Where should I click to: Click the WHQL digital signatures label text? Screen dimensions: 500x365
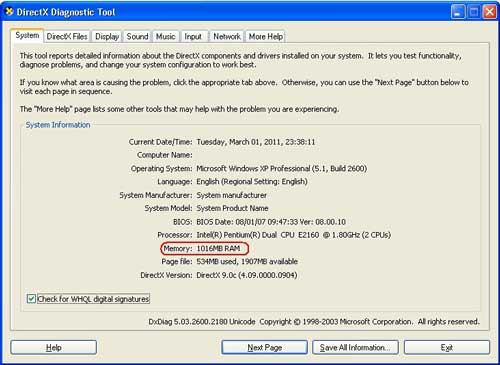pos(93,299)
